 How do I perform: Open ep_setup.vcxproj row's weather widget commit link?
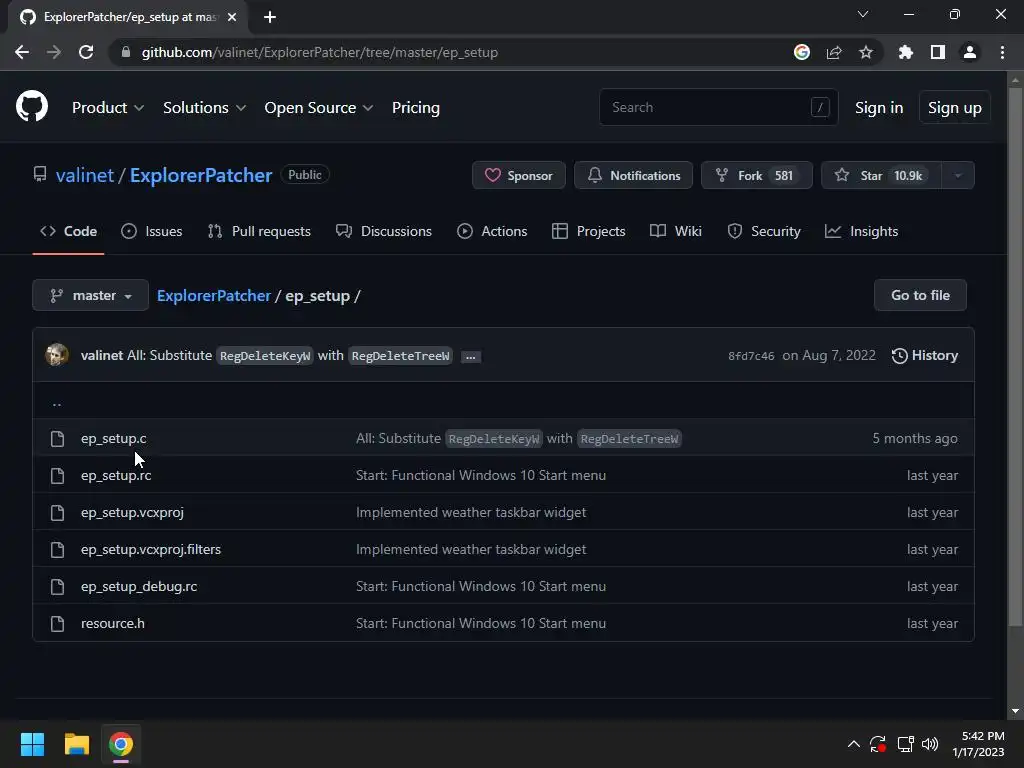471,513
